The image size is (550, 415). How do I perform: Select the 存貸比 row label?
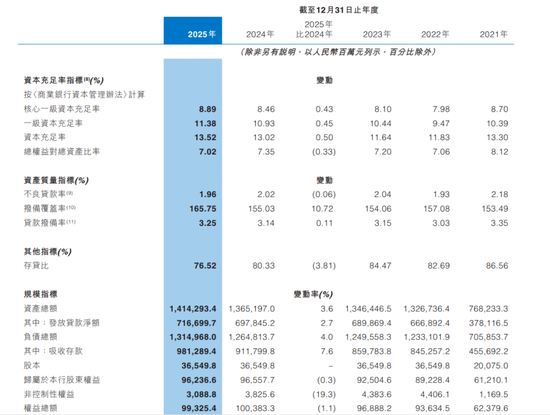[x=36, y=266]
